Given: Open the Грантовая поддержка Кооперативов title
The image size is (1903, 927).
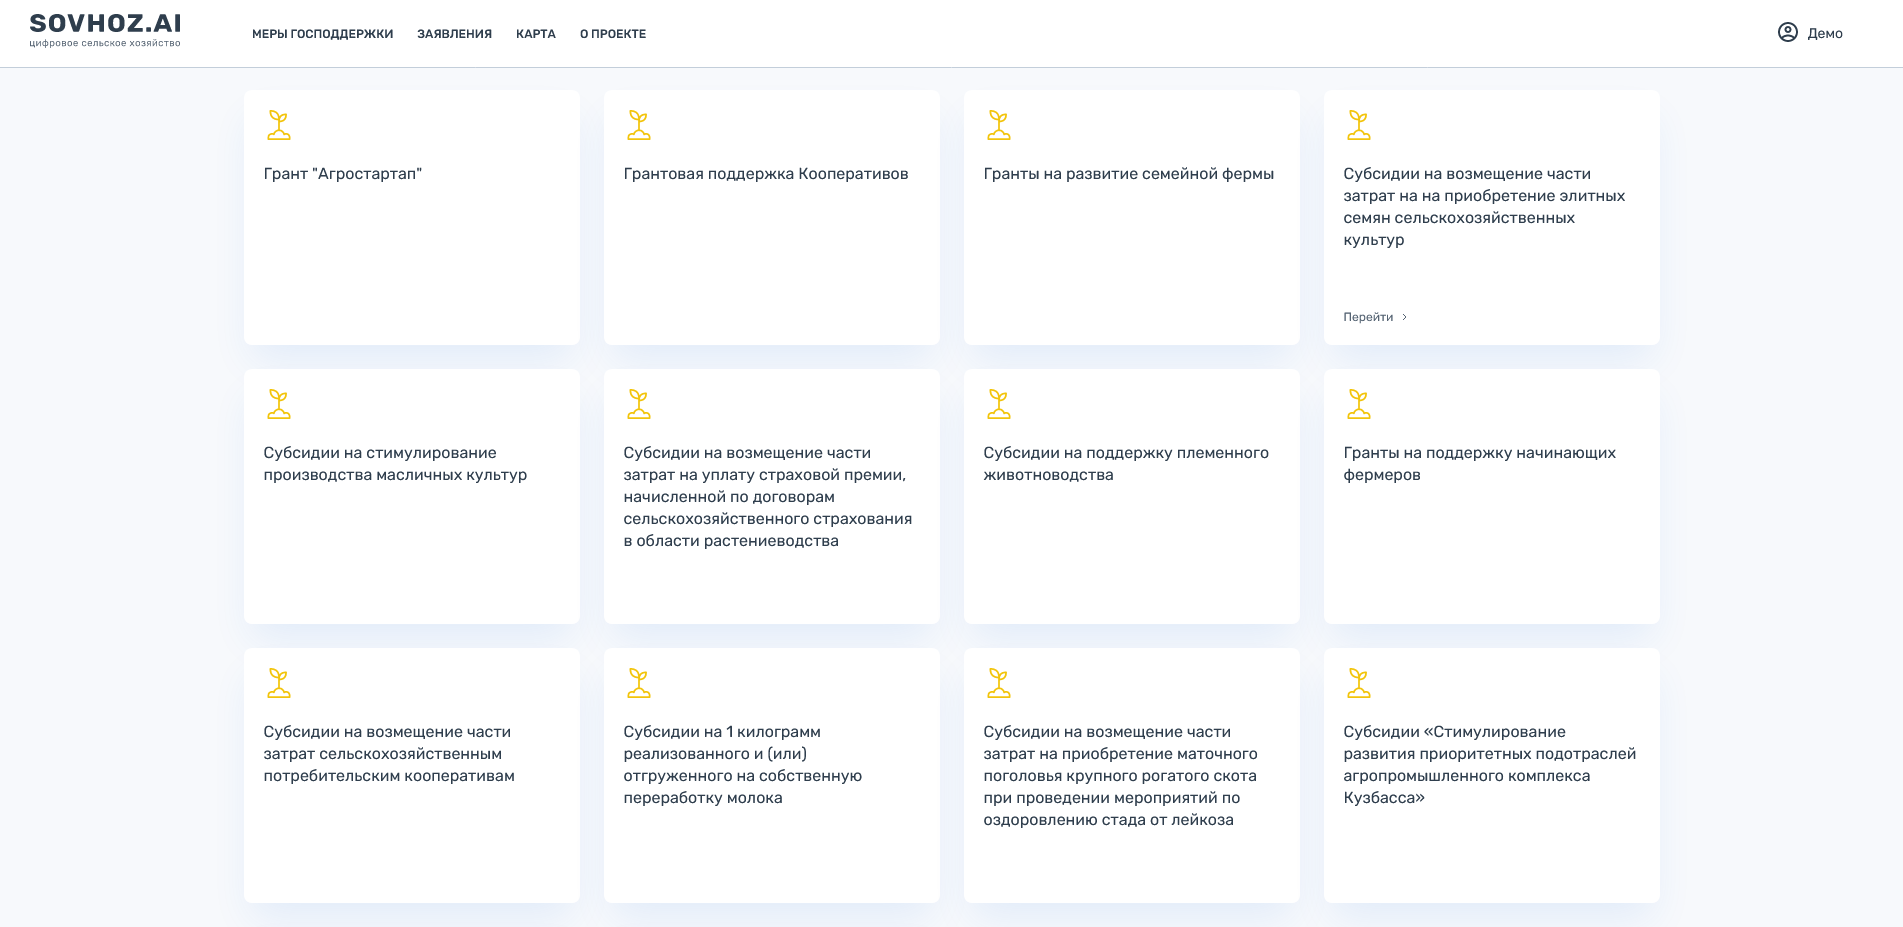Looking at the screenshot, I should tap(766, 174).
